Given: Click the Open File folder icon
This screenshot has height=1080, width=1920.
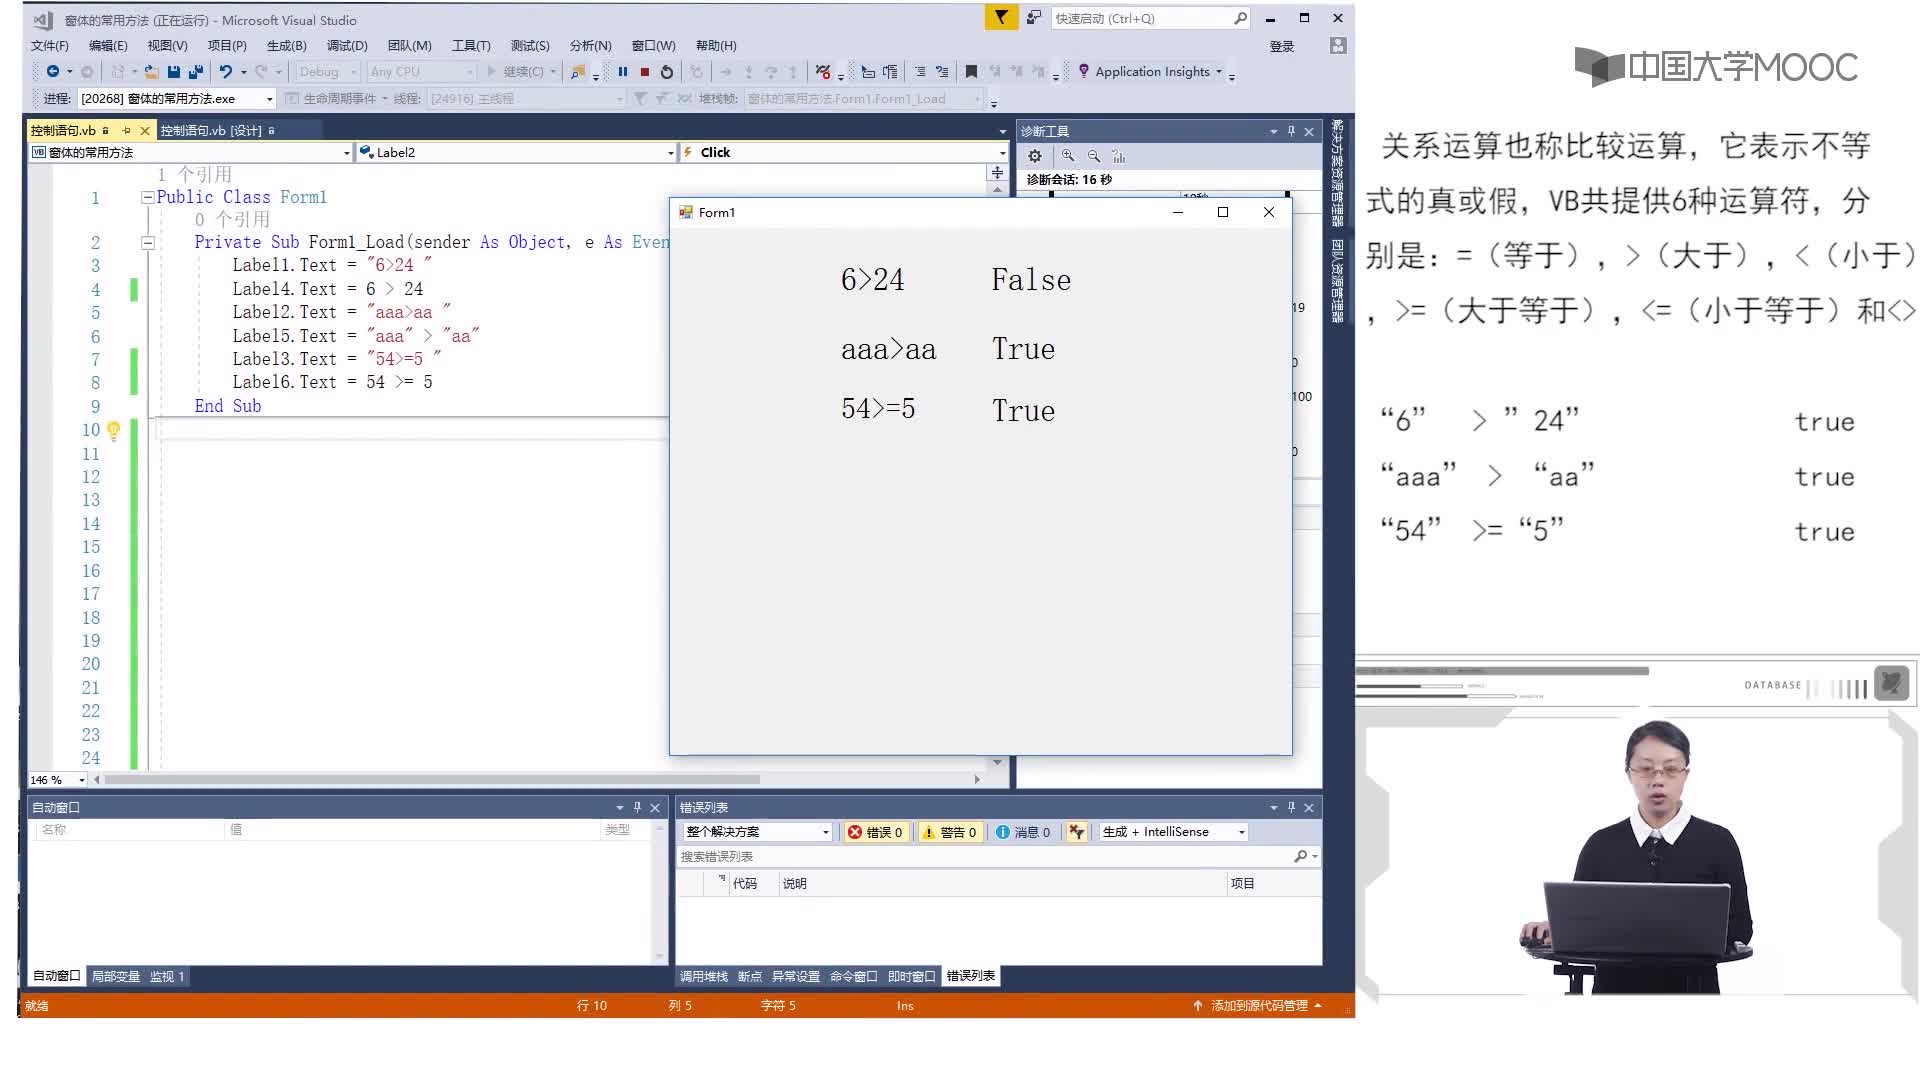Looking at the screenshot, I should click(x=151, y=72).
